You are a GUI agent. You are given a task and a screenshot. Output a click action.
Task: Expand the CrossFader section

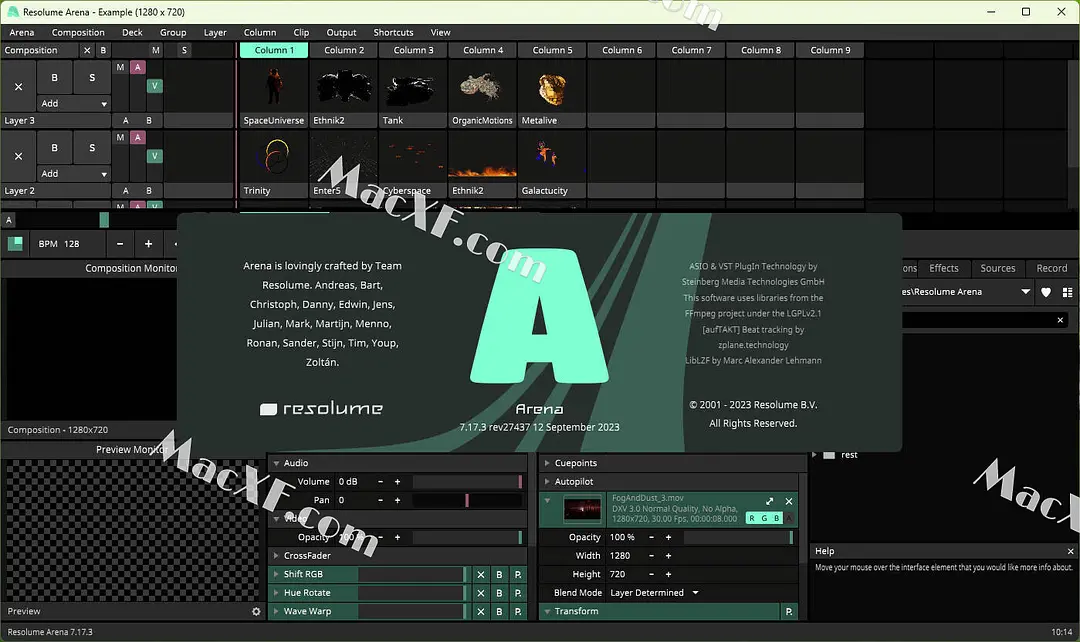click(276, 556)
